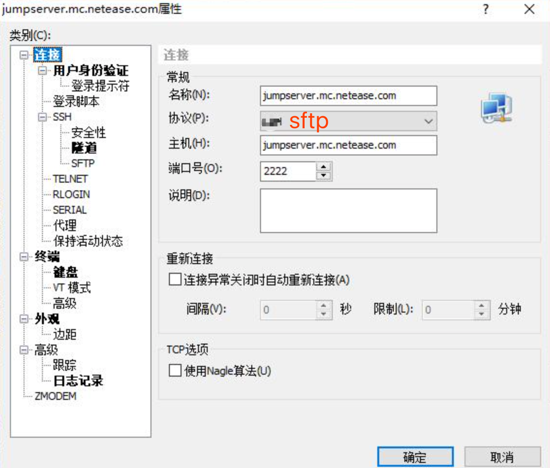This screenshot has width=550, height=468.
Task: Select 隧道 in the category tree
Action: pyautogui.click(x=84, y=148)
